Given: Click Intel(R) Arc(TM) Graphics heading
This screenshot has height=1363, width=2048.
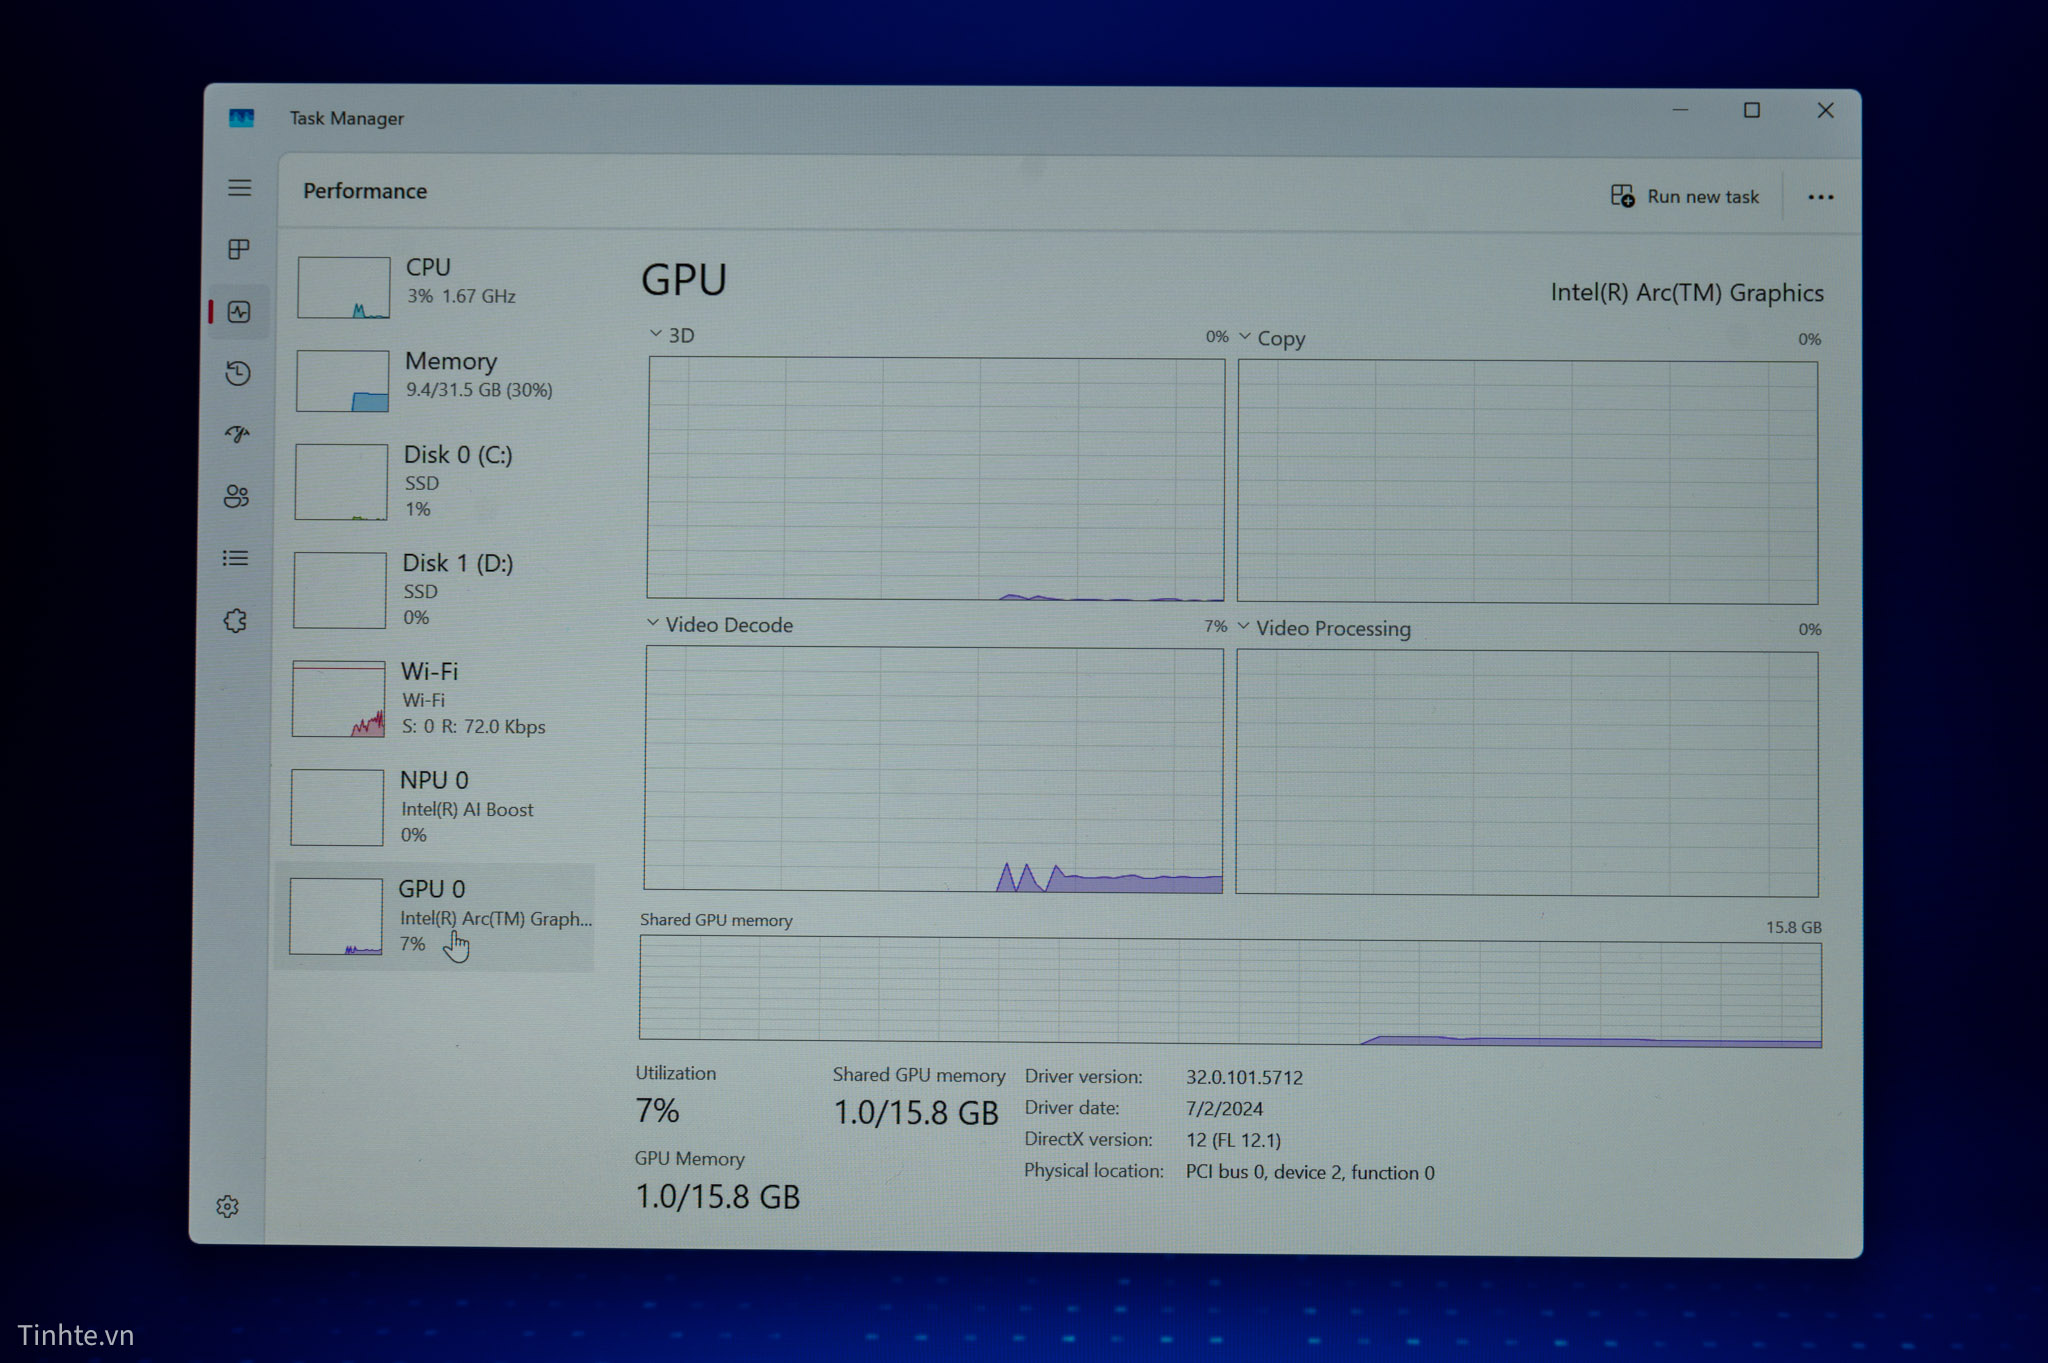Looking at the screenshot, I should pos(1687,293).
